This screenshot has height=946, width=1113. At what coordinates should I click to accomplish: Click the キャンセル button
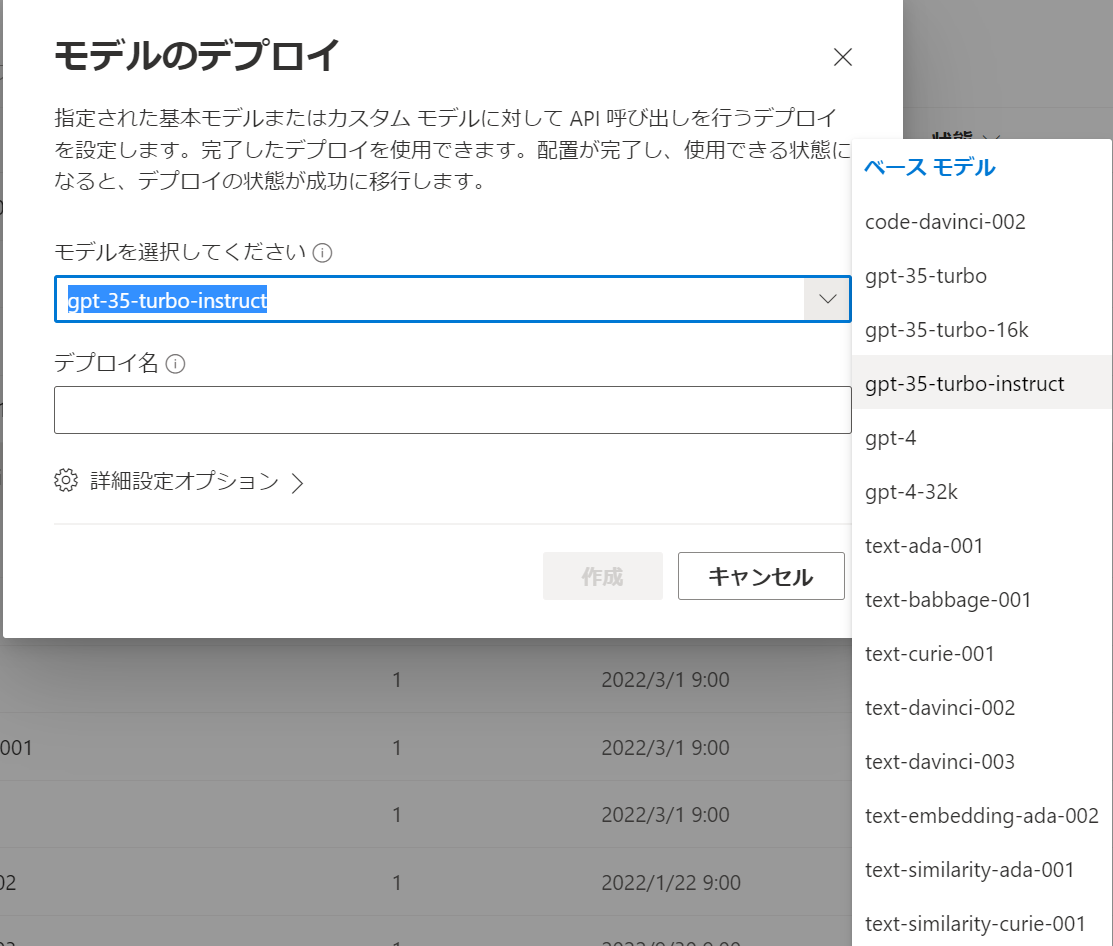point(761,576)
